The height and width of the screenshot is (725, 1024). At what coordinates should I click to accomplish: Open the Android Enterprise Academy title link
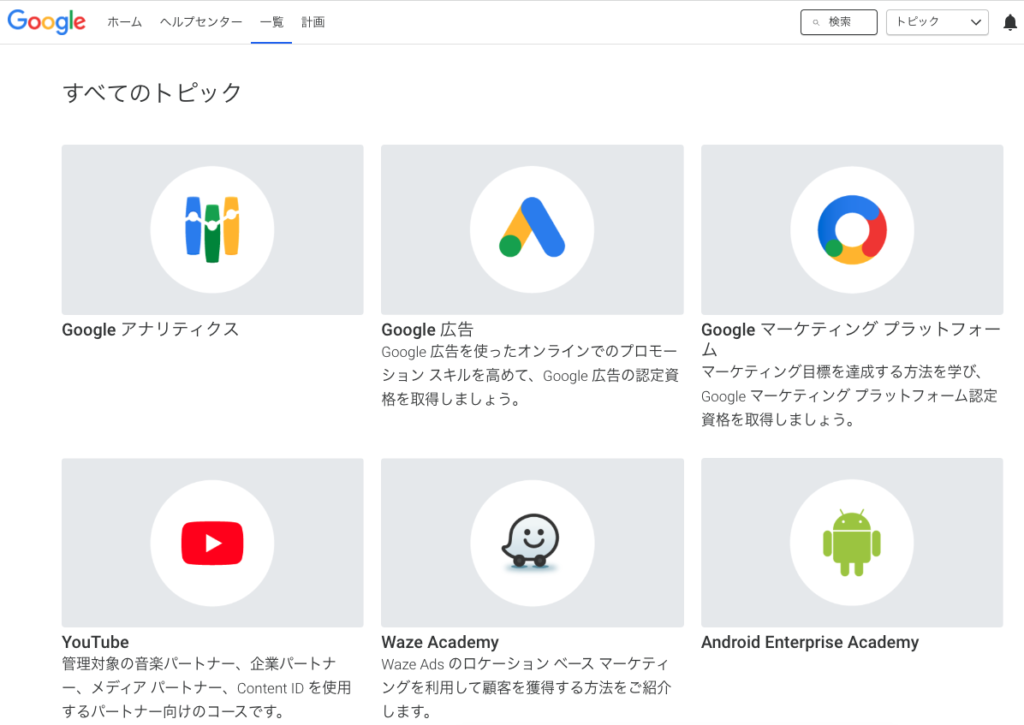[809, 642]
